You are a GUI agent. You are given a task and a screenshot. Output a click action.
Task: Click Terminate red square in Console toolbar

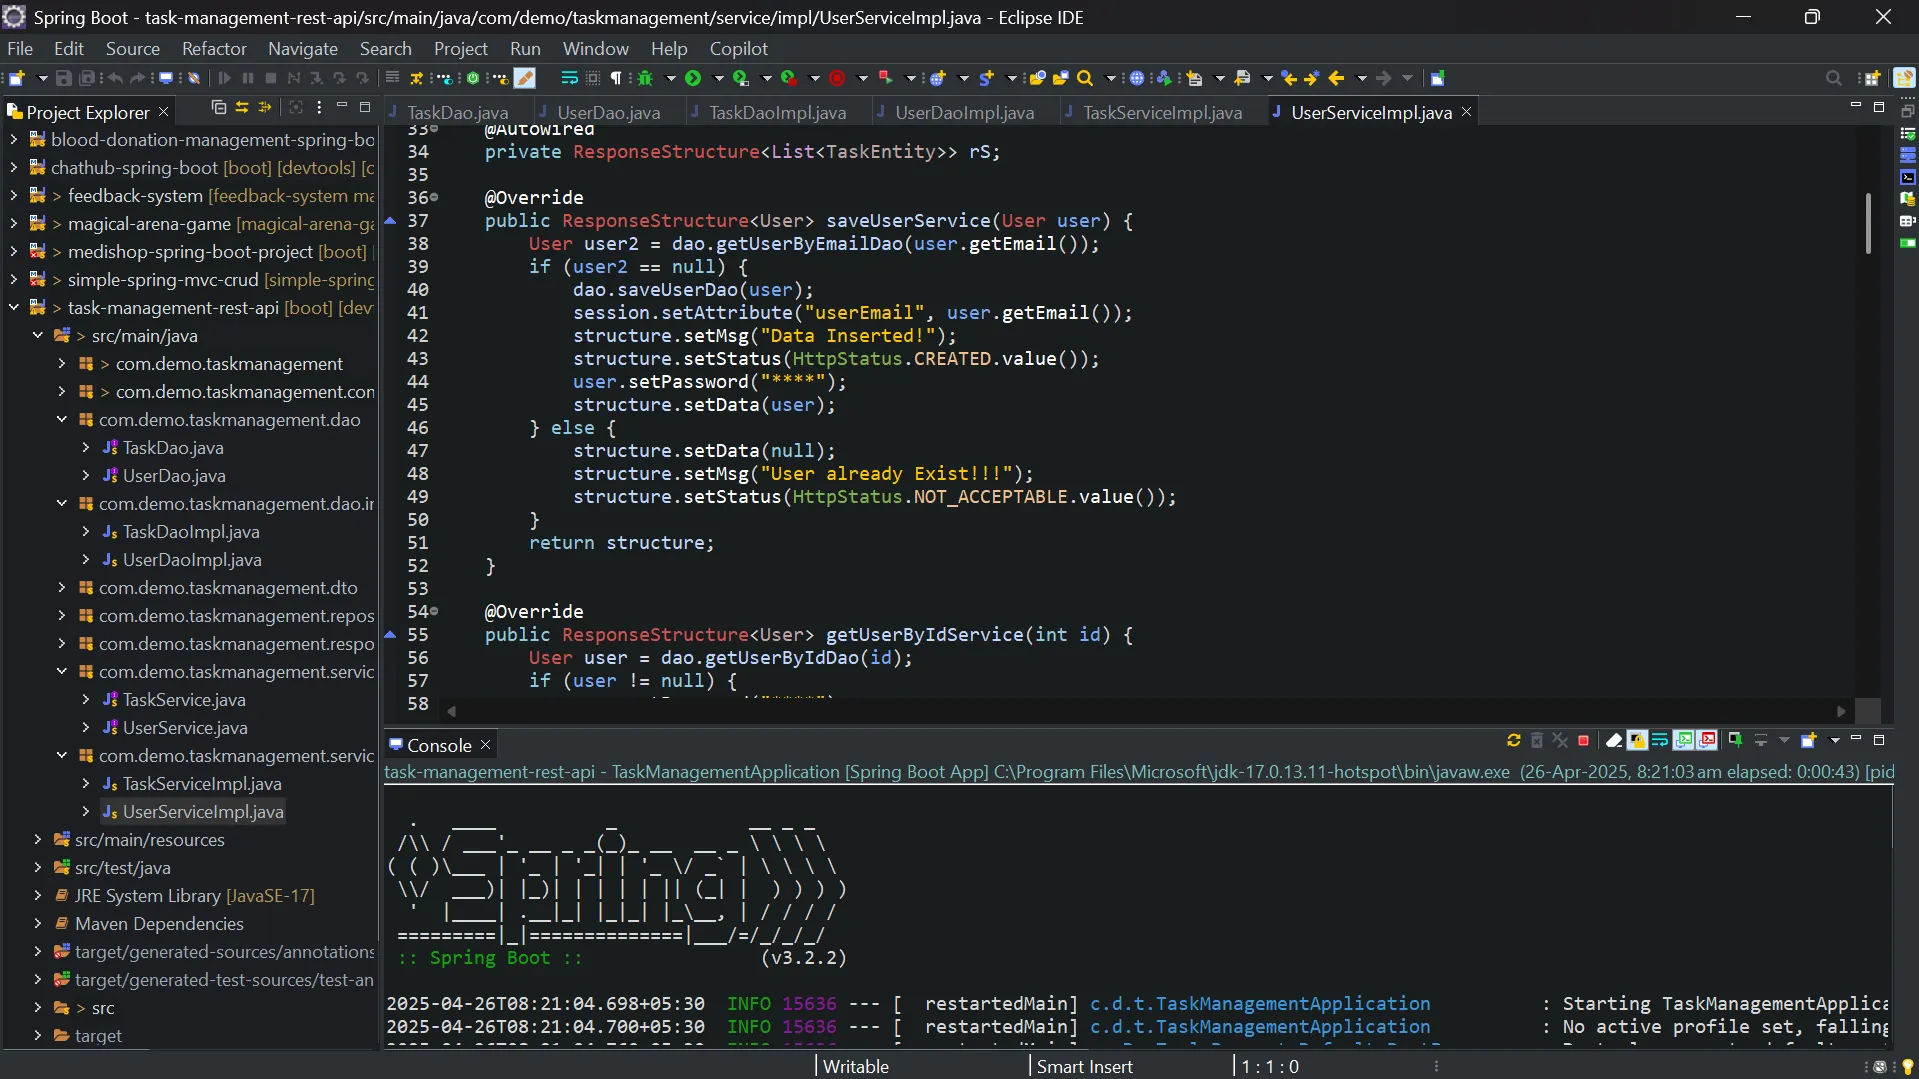[x=1584, y=741]
